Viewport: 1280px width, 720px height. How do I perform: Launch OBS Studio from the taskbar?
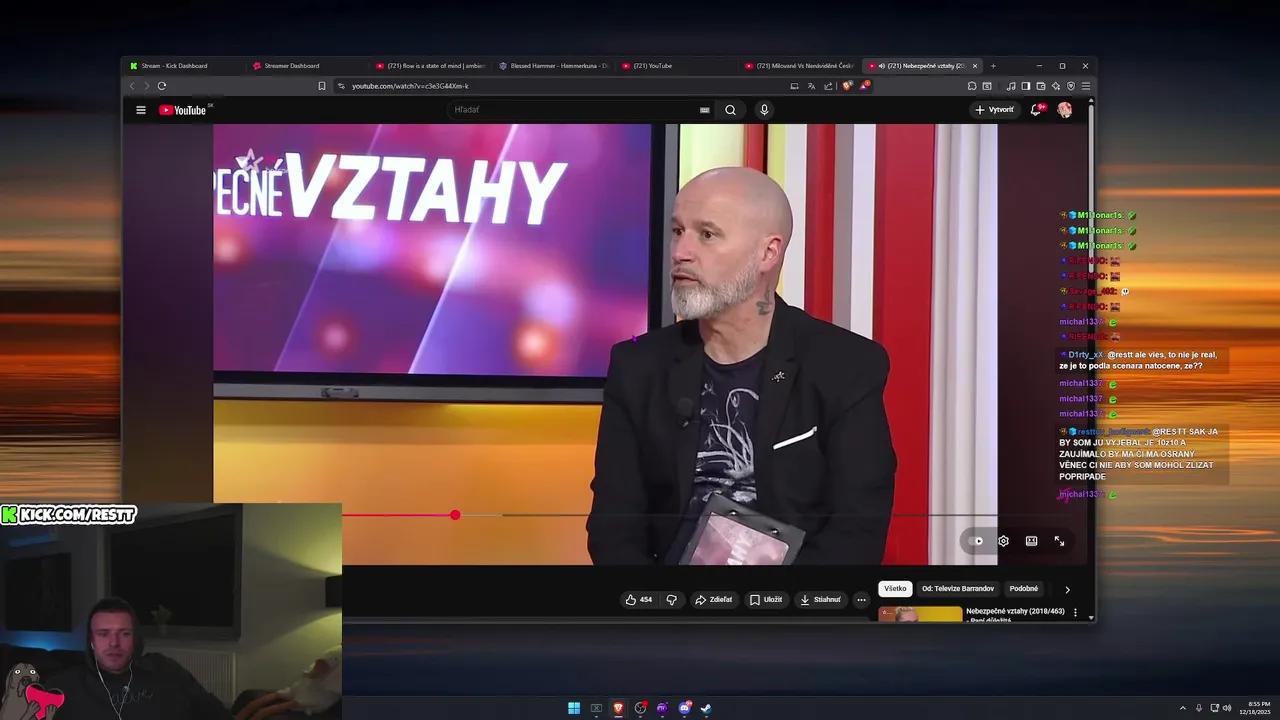pos(640,707)
